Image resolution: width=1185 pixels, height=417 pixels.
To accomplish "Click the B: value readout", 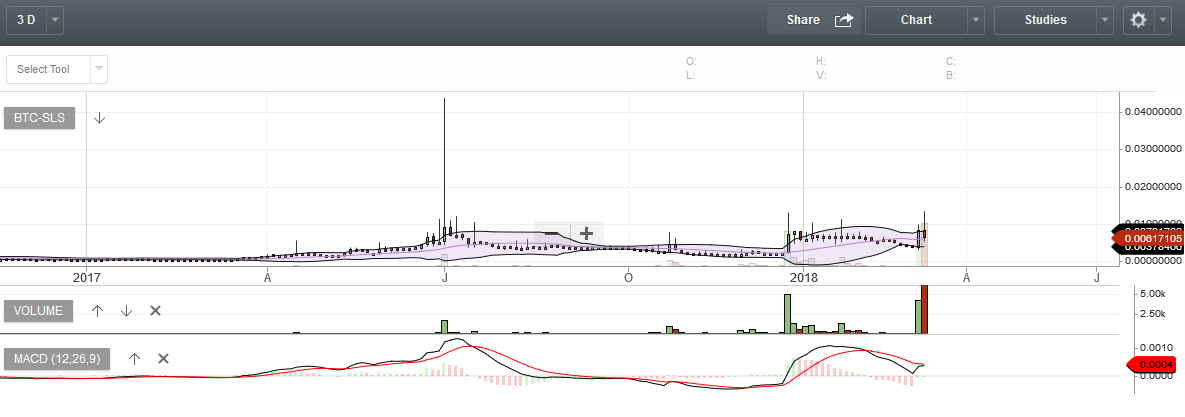I will coord(951,76).
